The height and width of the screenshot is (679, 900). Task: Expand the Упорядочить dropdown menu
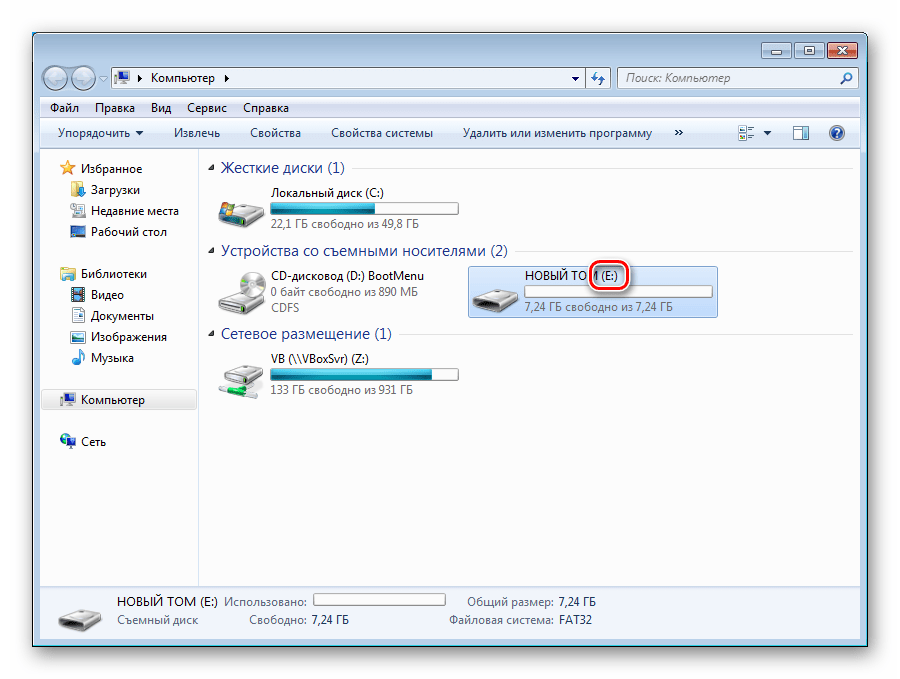100,133
